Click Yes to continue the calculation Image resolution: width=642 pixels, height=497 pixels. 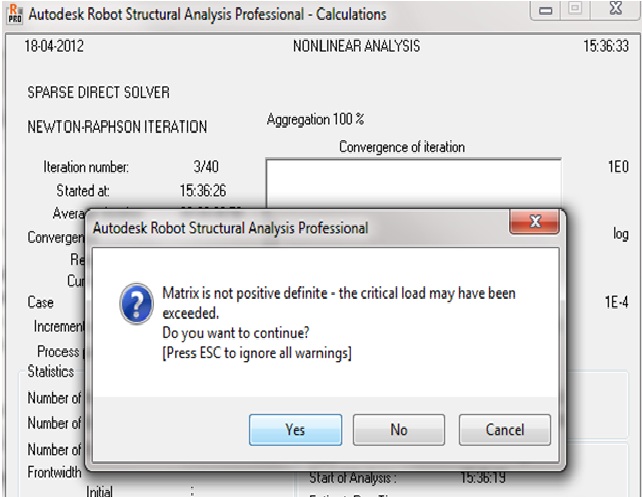pyautogui.click(x=295, y=429)
